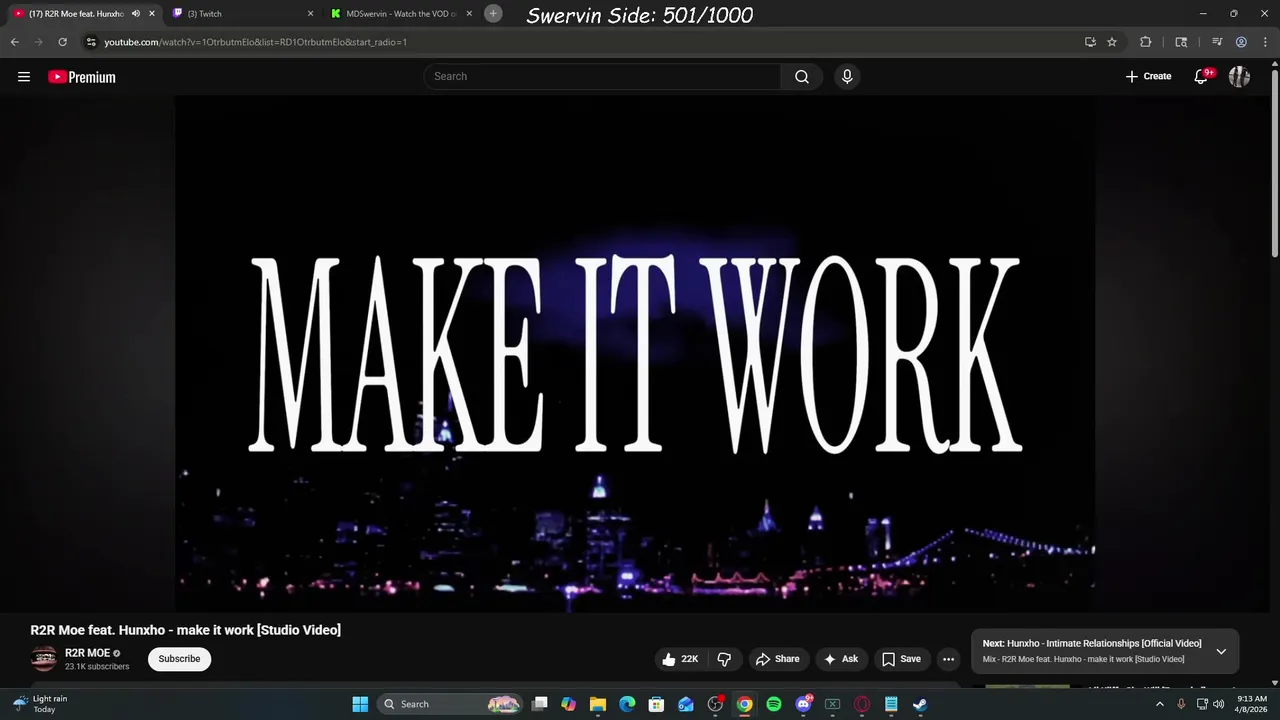The width and height of the screenshot is (1280, 720).
Task: Open Microsoft Edge from taskbar
Action: point(627,704)
